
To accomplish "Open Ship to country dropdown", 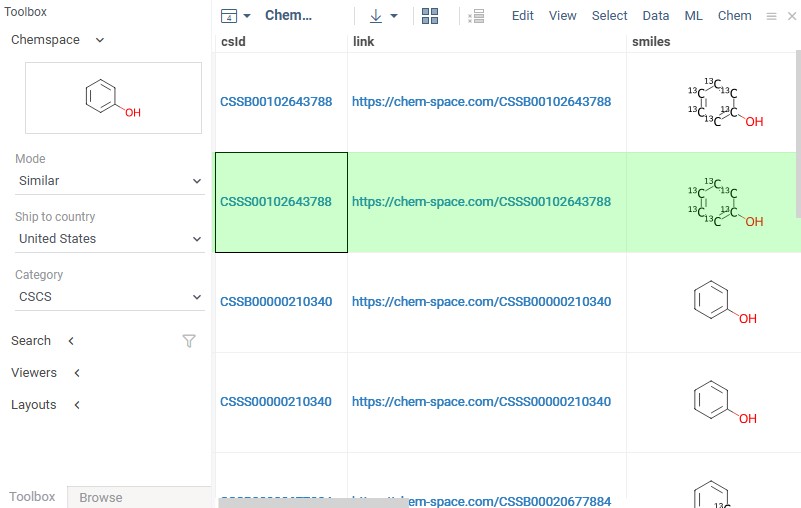I will point(110,239).
